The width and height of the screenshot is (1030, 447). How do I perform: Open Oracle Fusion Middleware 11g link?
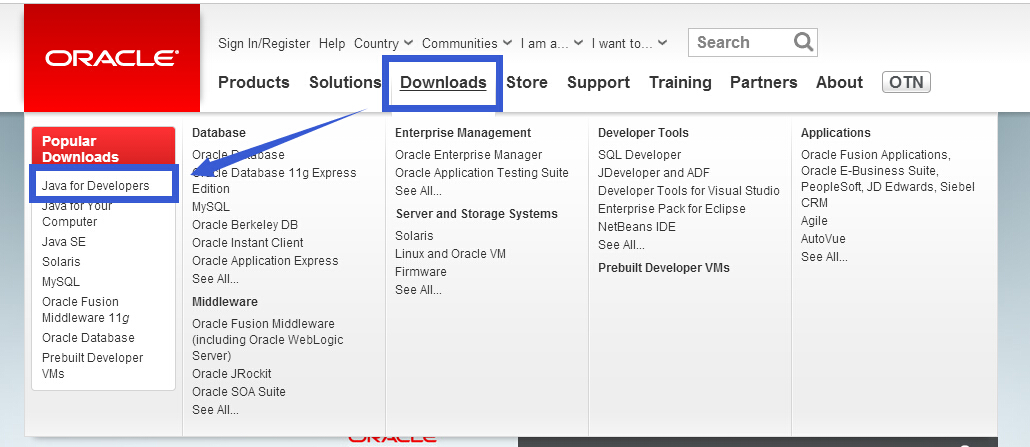[x=85, y=310]
